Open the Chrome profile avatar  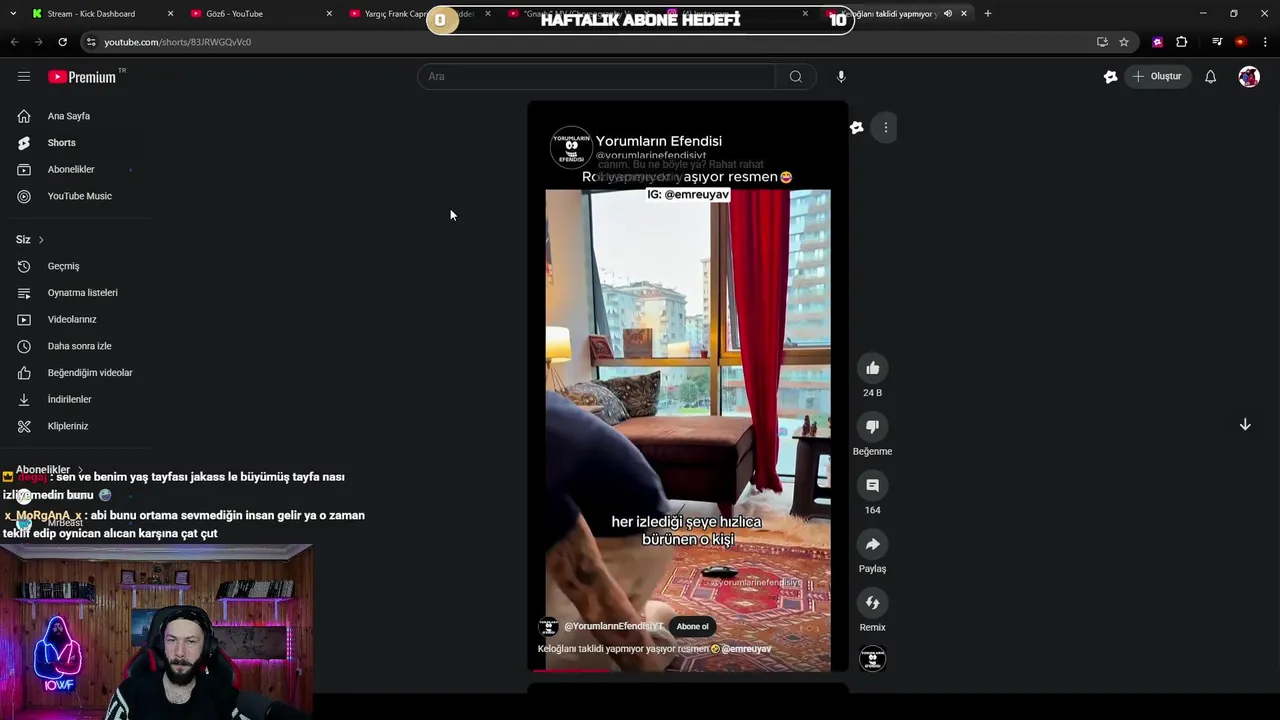(x=1241, y=42)
